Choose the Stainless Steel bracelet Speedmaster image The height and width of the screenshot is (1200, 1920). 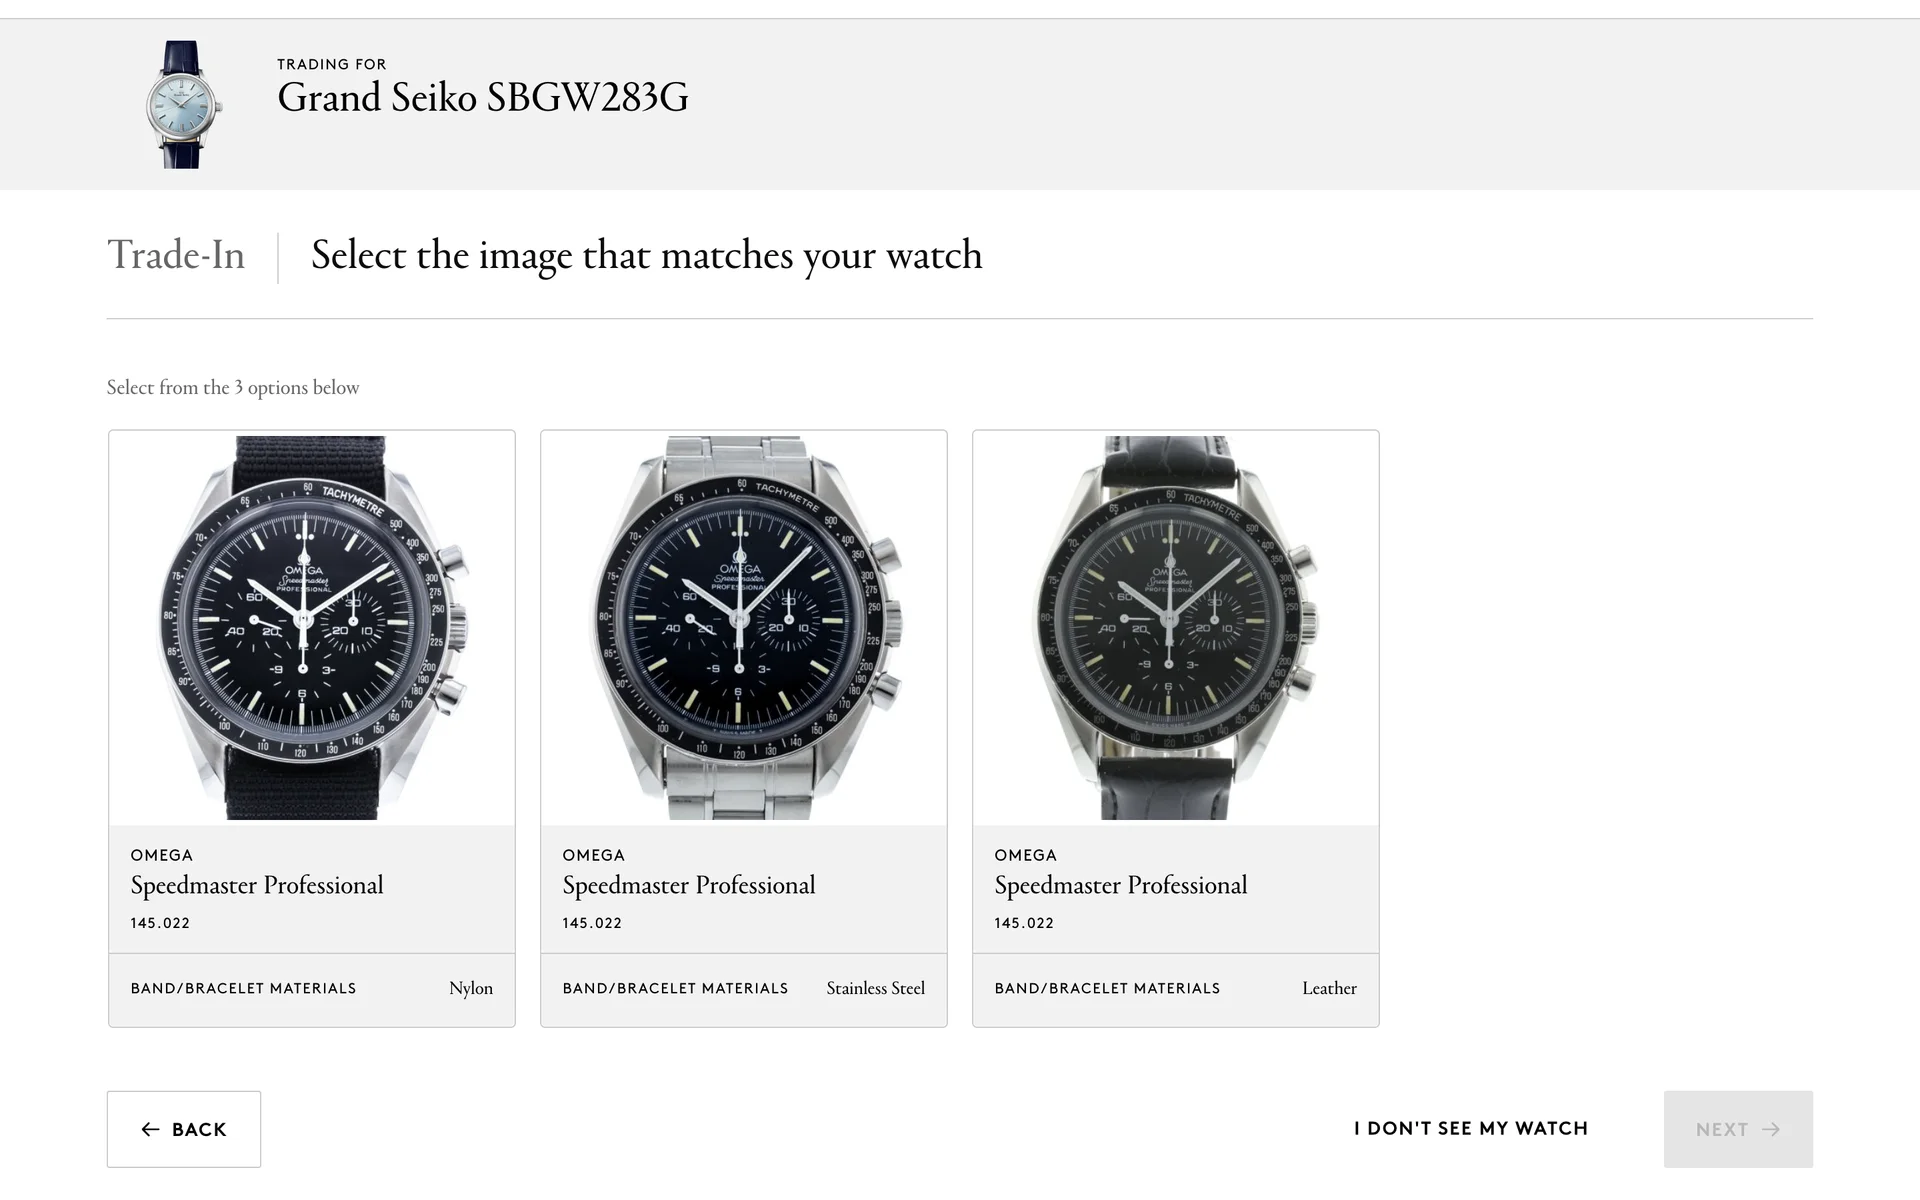click(744, 628)
